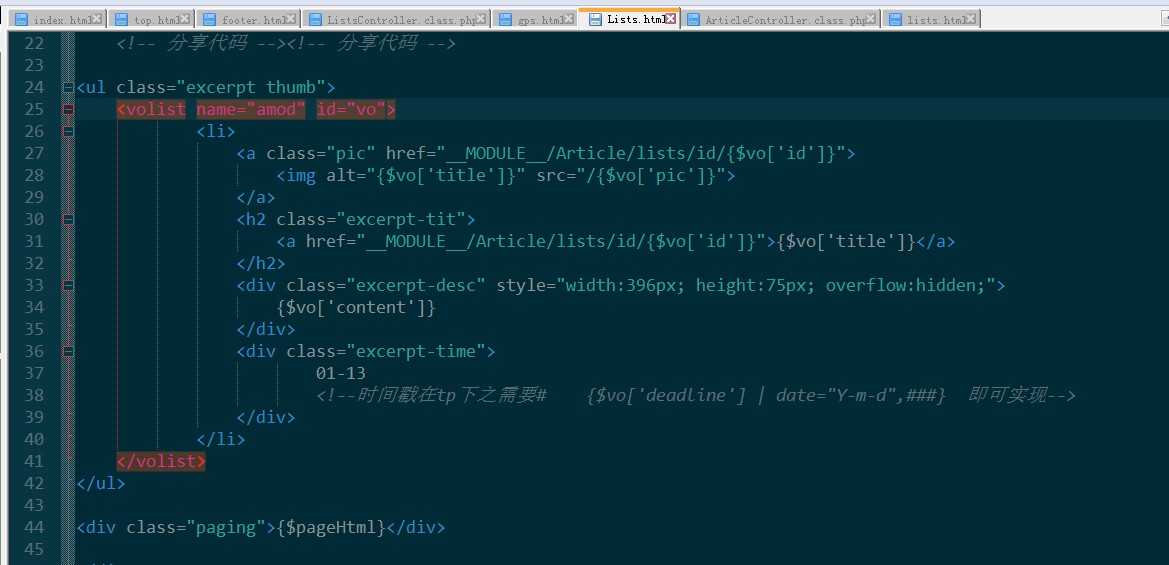Image resolution: width=1169 pixels, height=565 pixels.
Task: Close the footer.html tab
Action: pyautogui.click(x=290, y=19)
